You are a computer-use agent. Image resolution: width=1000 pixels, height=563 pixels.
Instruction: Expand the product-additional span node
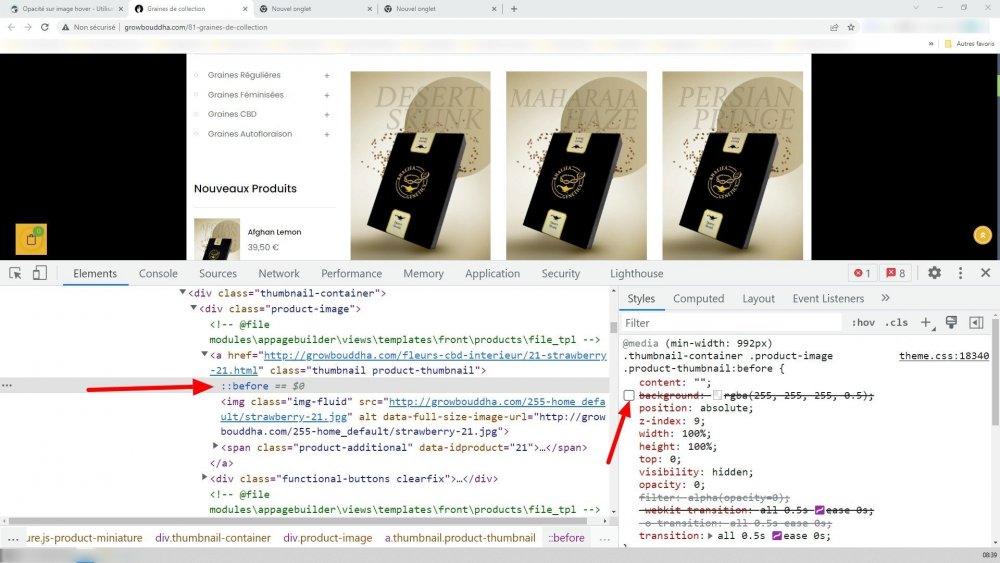click(216, 446)
